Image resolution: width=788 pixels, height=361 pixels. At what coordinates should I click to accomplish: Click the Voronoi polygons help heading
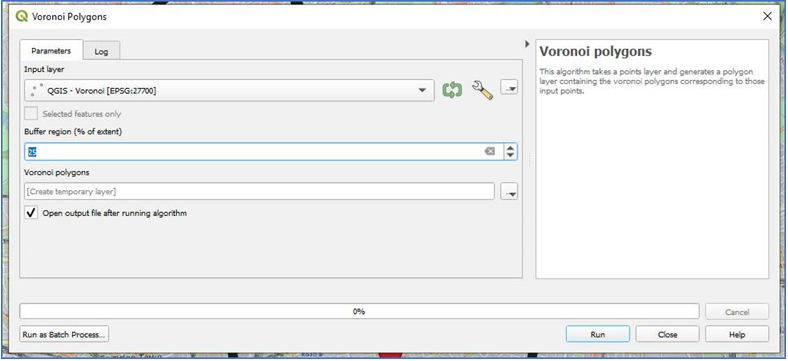point(596,51)
